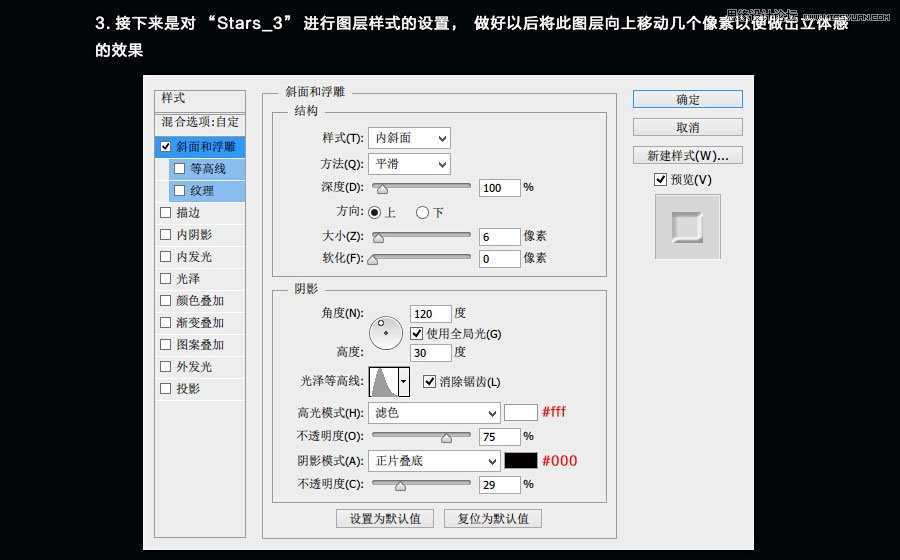Open 阴影模式(A) dropdown showing 正片叠底
The image size is (900, 560).
click(434, 461)
